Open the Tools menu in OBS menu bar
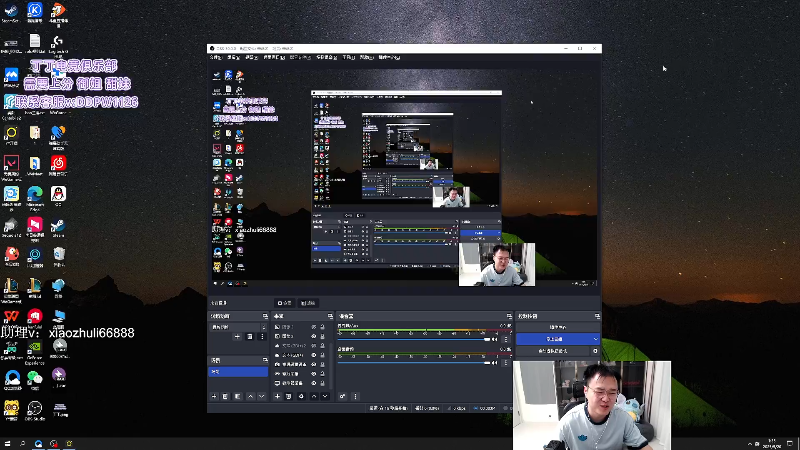 (x=348, y=58)
